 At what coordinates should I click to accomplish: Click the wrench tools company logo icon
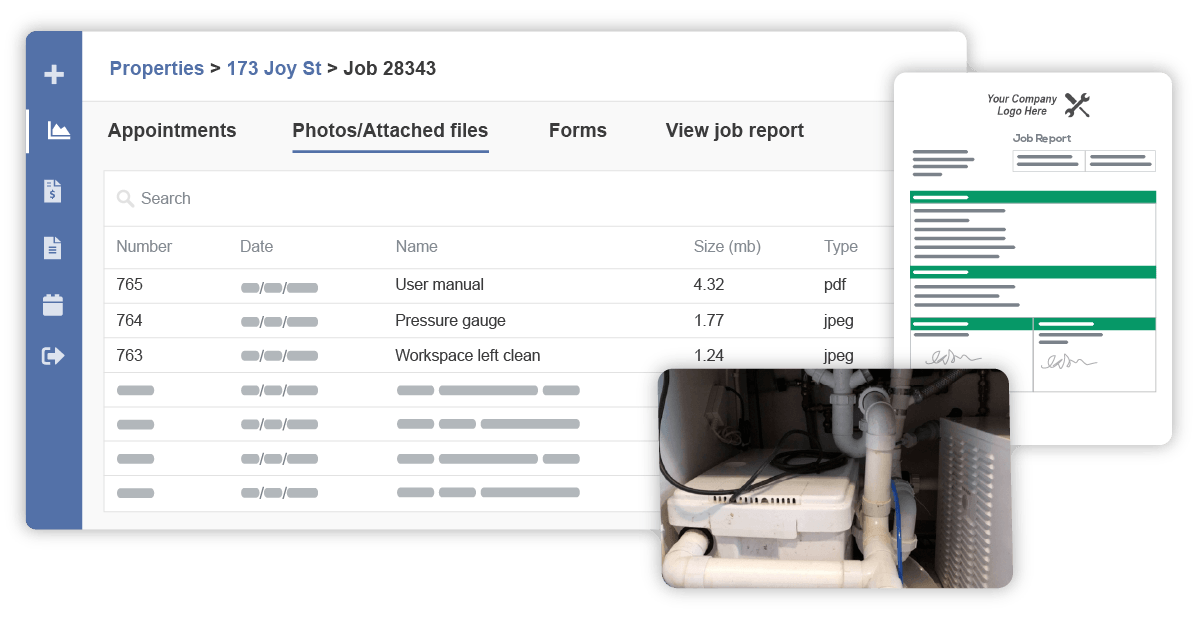pyautogui.click(x=1077, y=105)
